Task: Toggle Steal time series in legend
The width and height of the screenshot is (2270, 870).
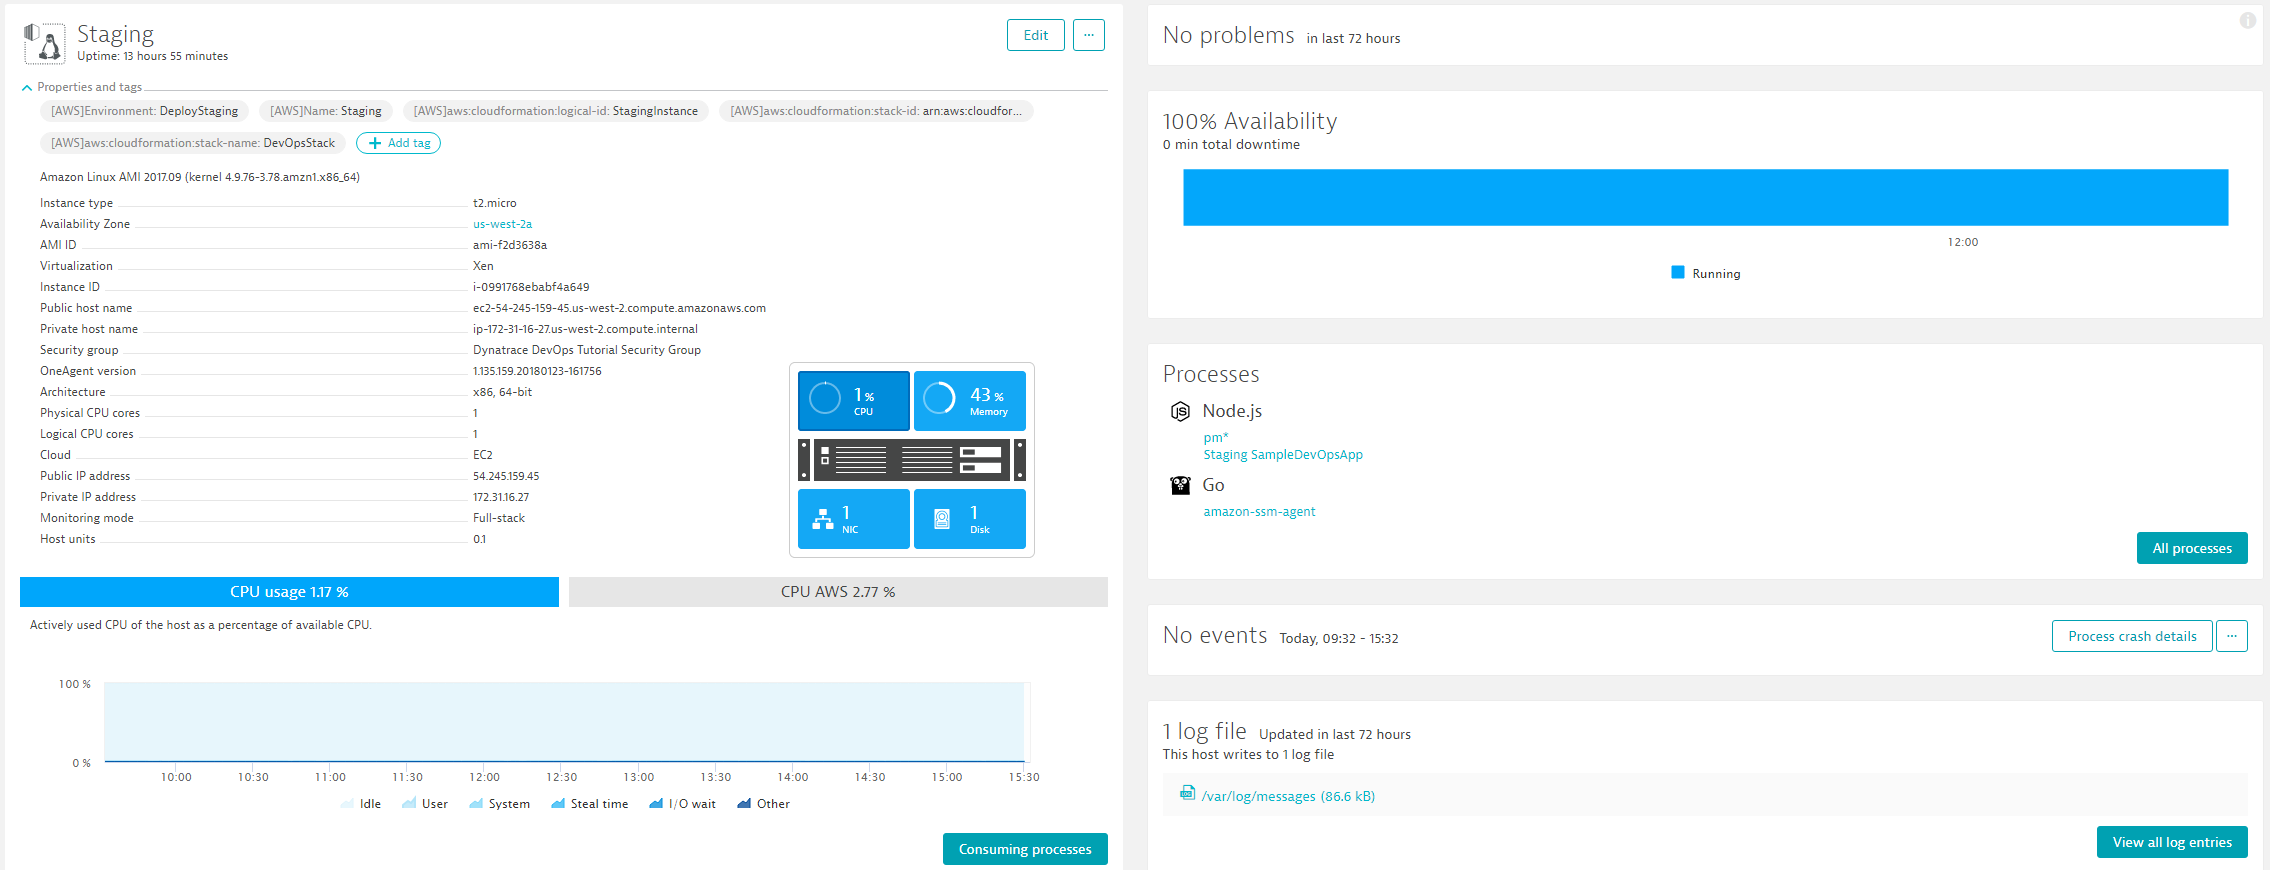Action: click(590, 804)
